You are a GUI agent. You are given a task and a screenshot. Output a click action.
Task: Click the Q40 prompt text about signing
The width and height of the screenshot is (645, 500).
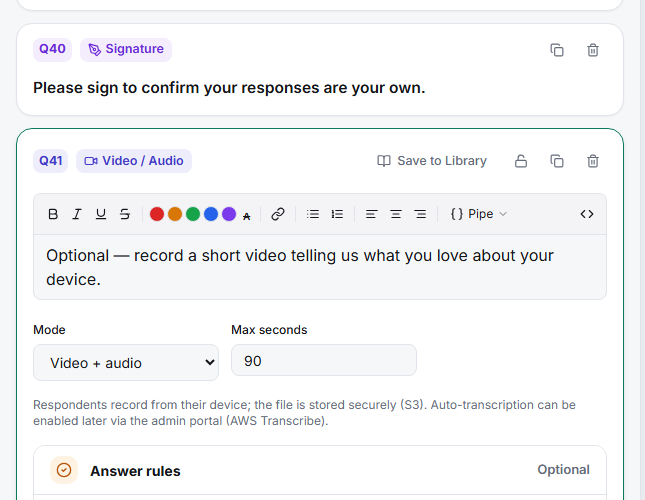pos(229,88)
